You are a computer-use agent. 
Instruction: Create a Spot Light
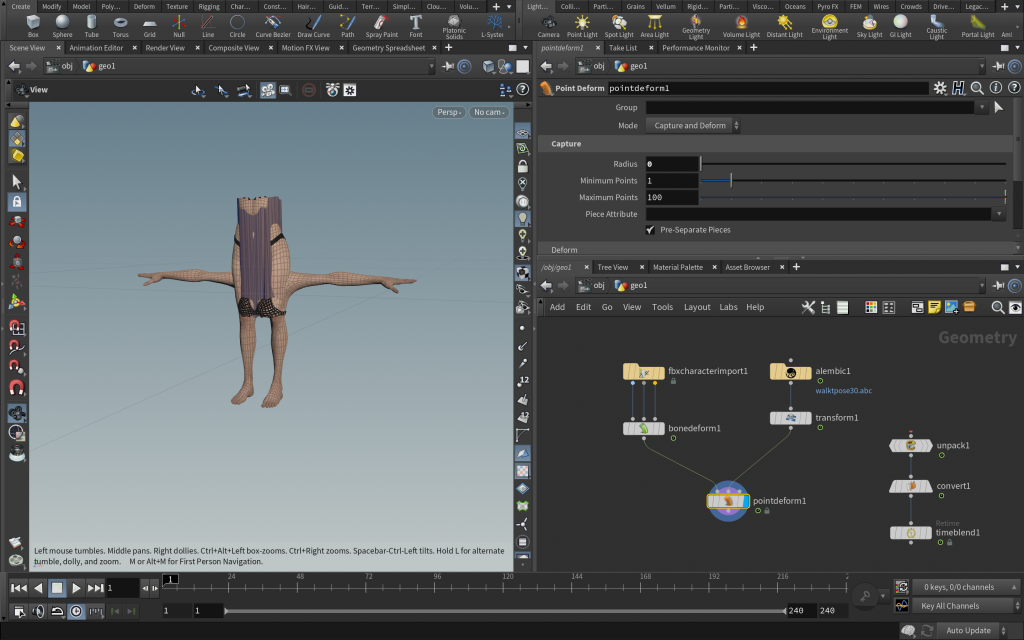pos(618,27)
